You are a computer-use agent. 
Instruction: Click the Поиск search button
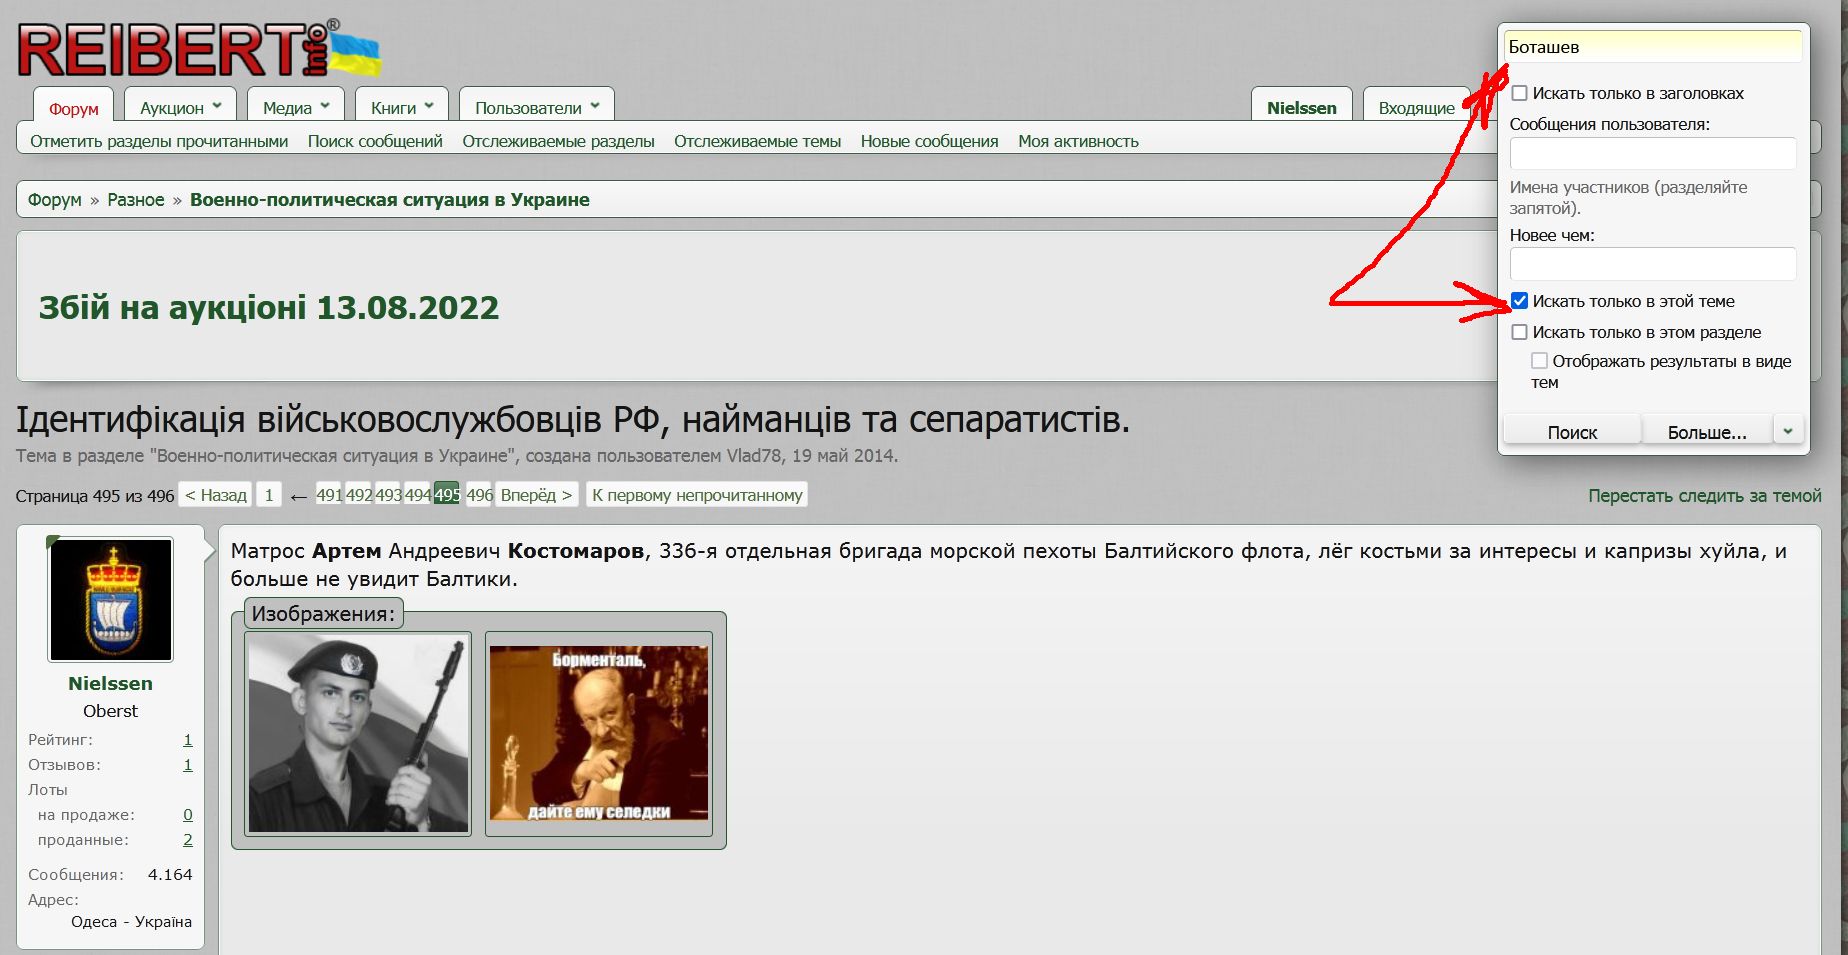pos(1572,431)
